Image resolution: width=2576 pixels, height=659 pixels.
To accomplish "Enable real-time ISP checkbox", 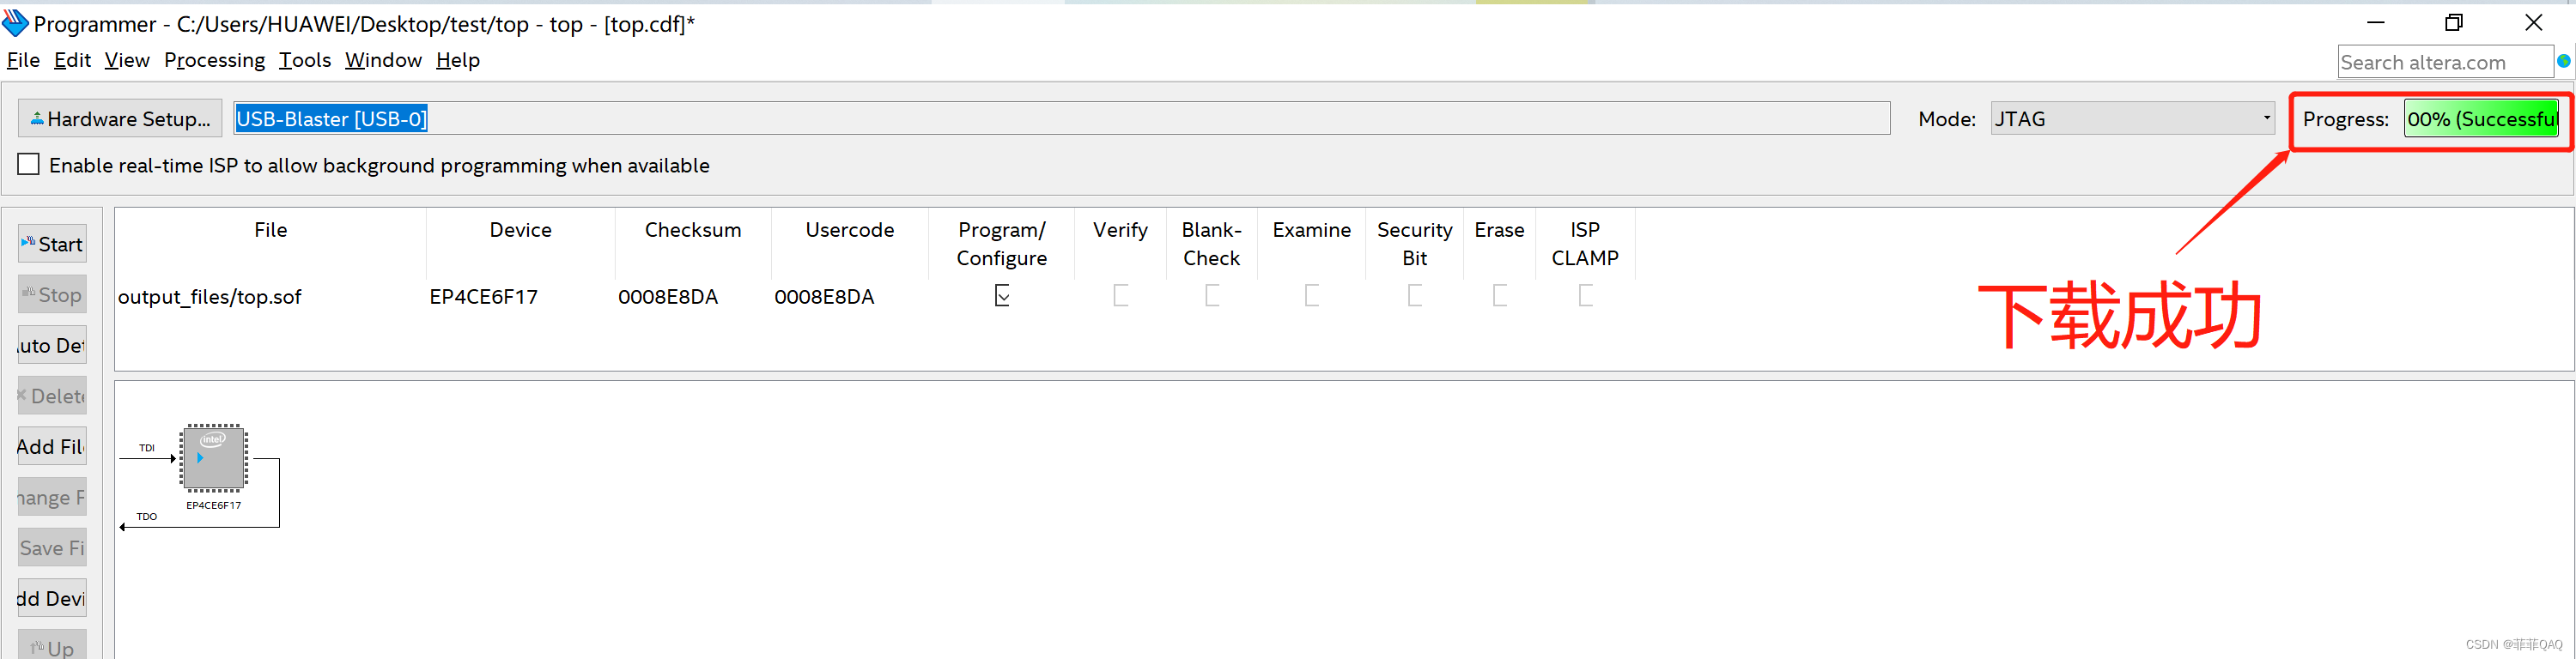I will tap(29, 164).
